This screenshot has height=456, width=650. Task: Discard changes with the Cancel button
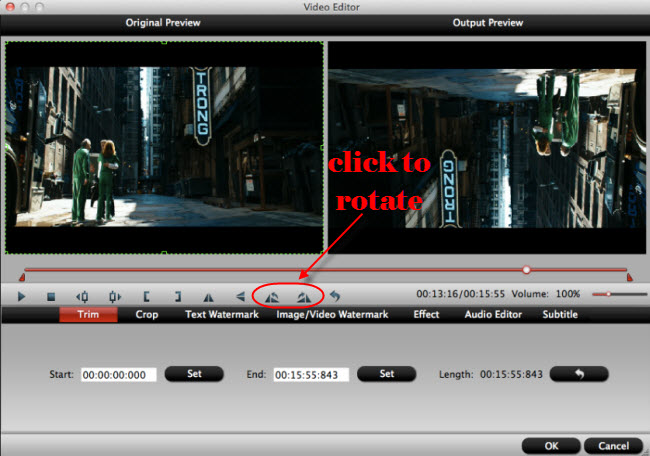[614, 446]
